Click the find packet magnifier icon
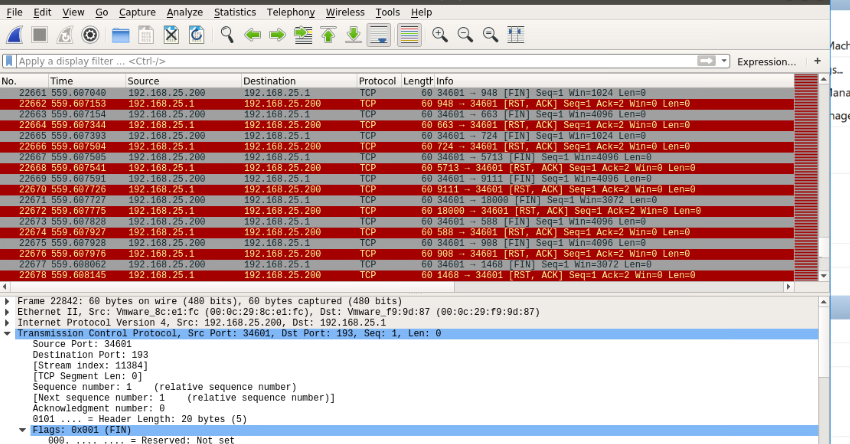This screenshot has height=444, width=850. click(x=227, y=35)
